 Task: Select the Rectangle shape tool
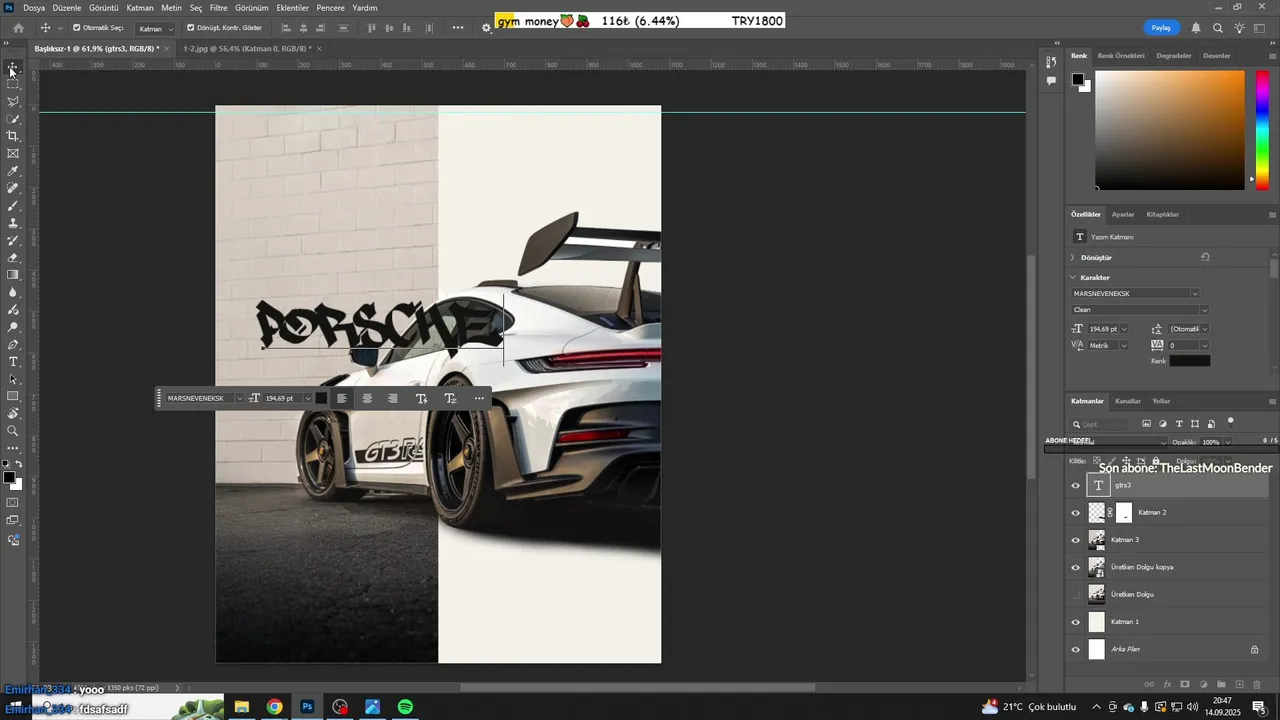coord(13,396)
